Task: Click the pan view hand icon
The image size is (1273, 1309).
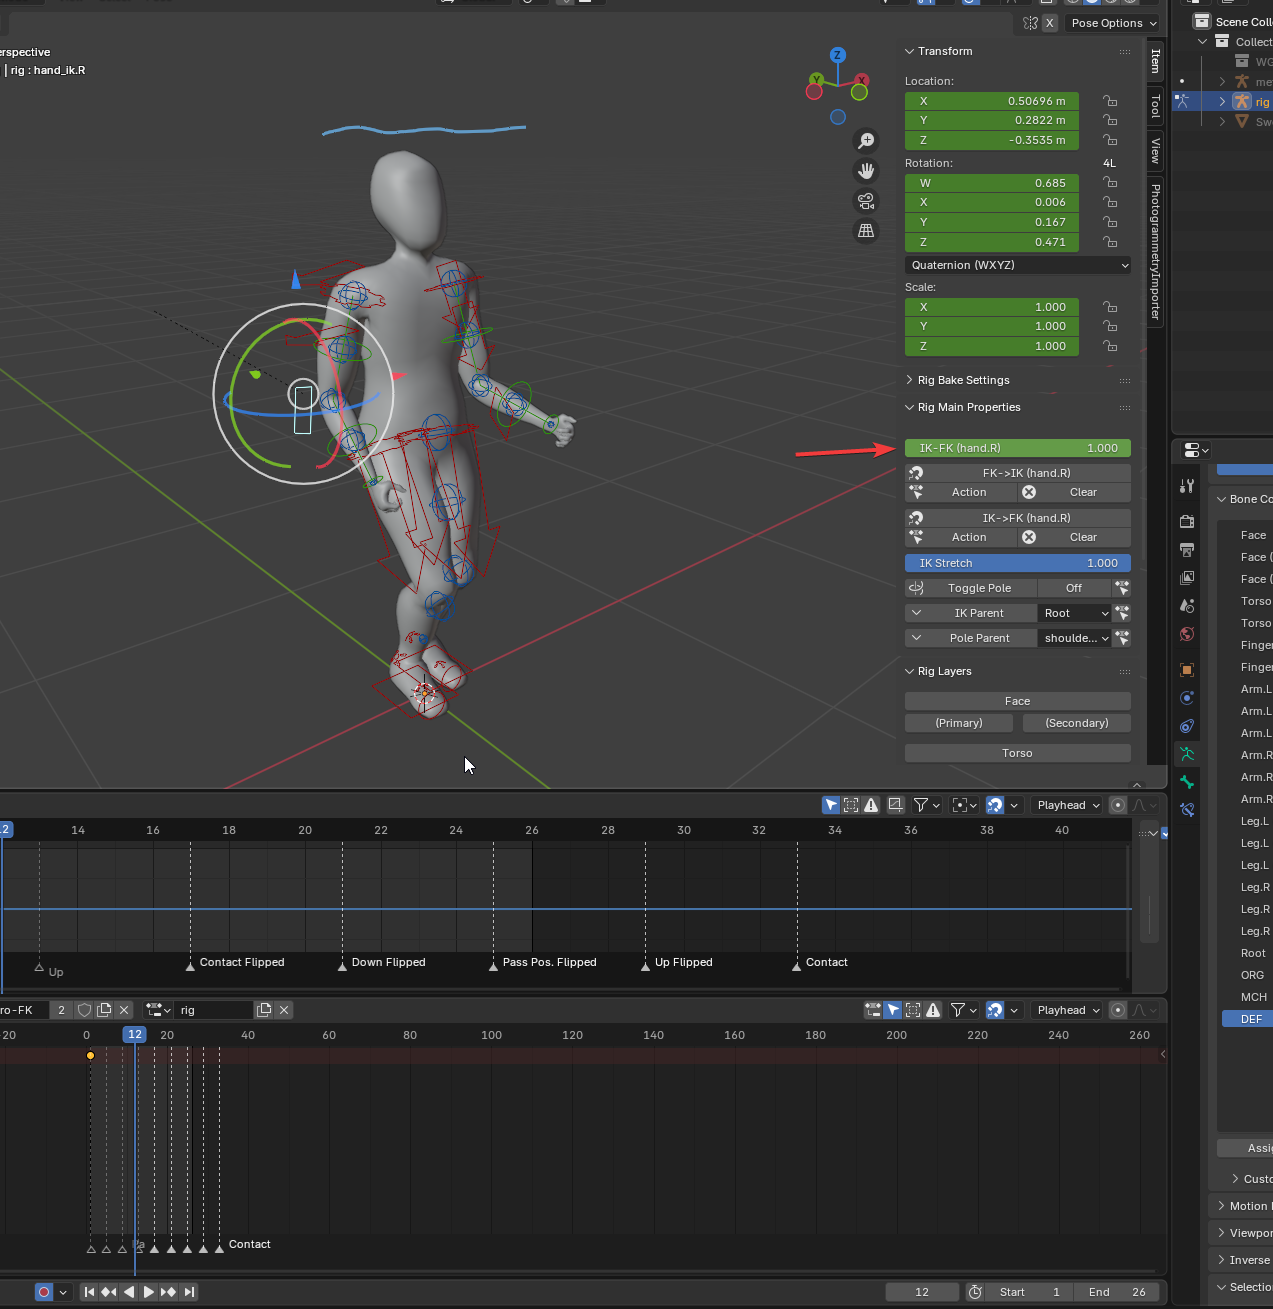Action: pyautogui.click(x=866, y=171)
